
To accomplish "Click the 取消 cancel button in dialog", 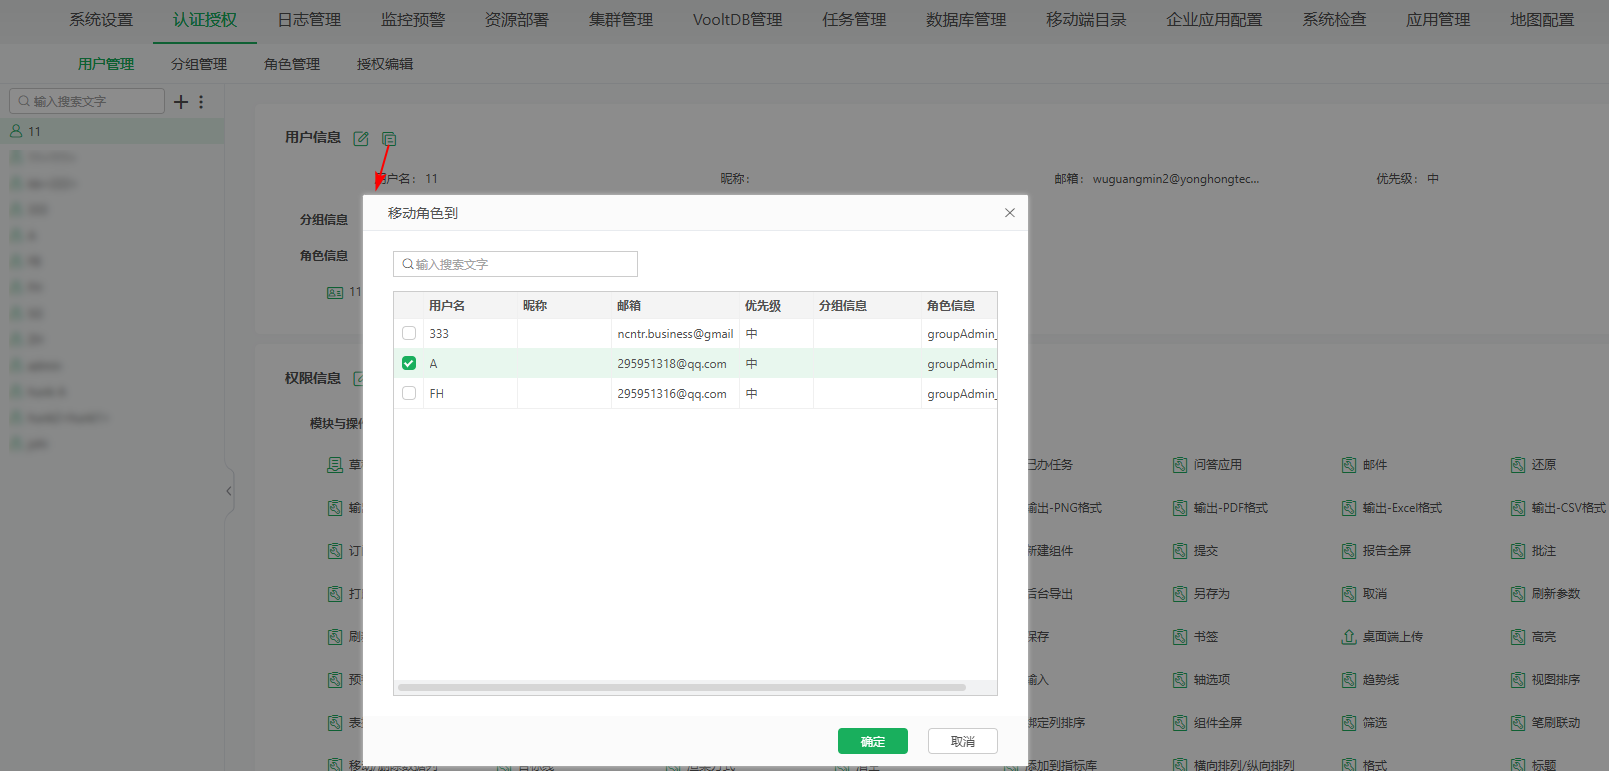I will [x=963, y=741].
